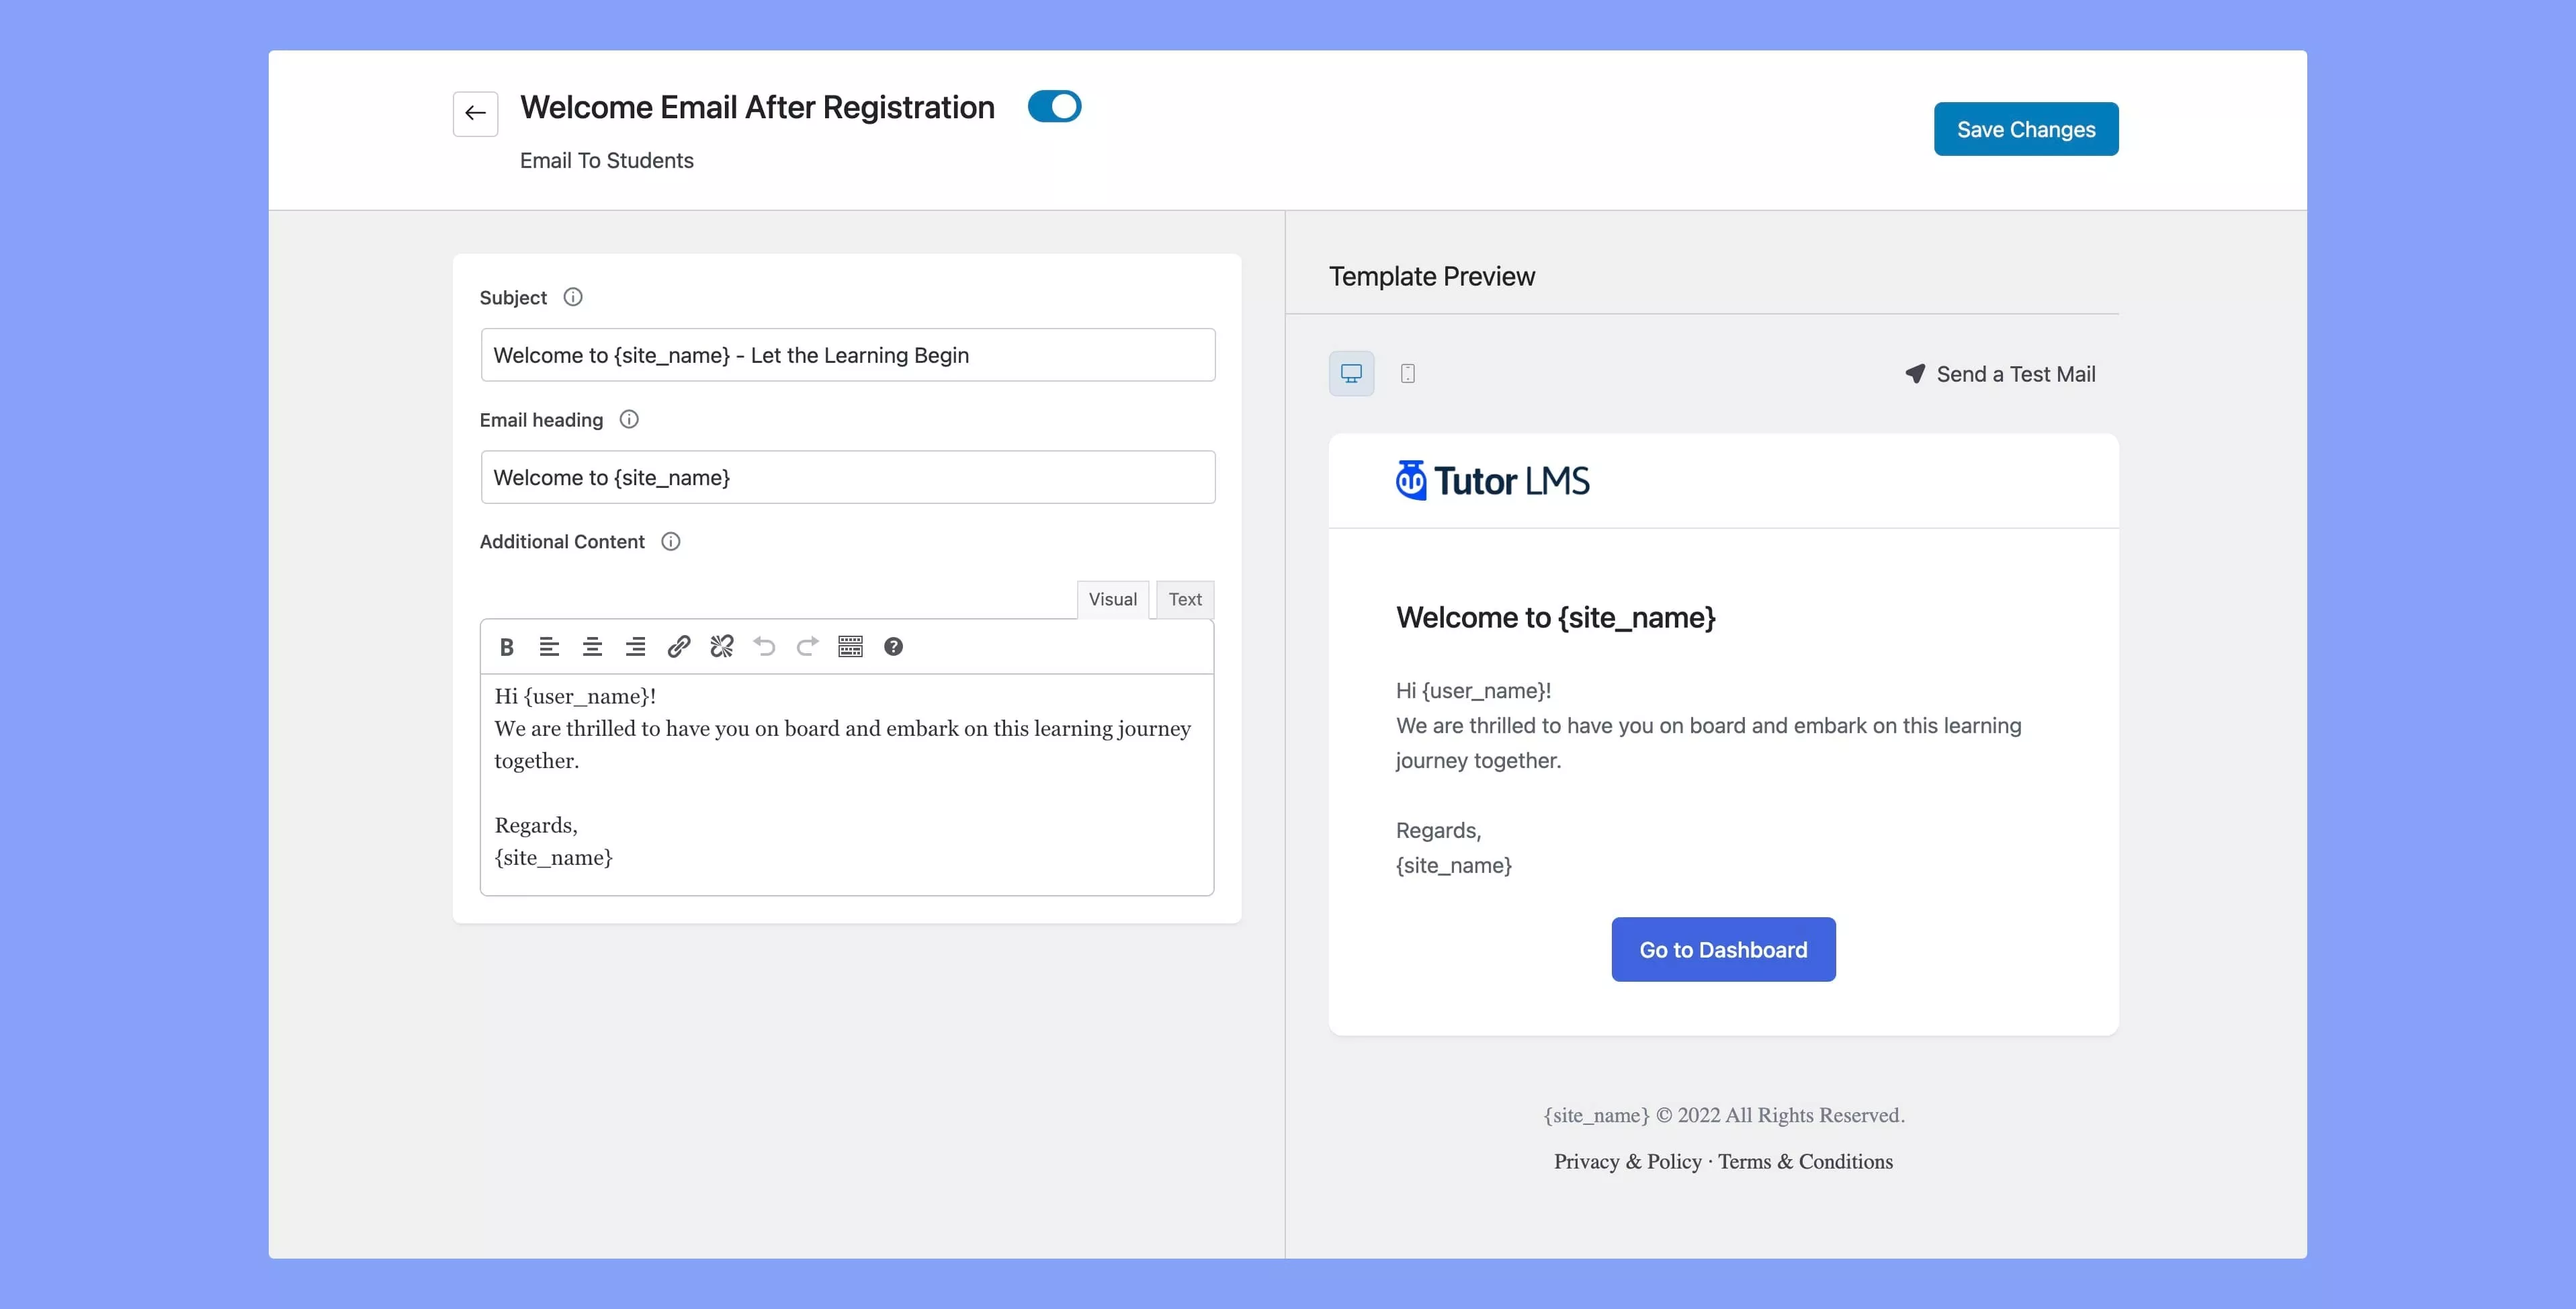Edit the Email heading input field
Screen dimensions: 2576x1309
[847, 477]
